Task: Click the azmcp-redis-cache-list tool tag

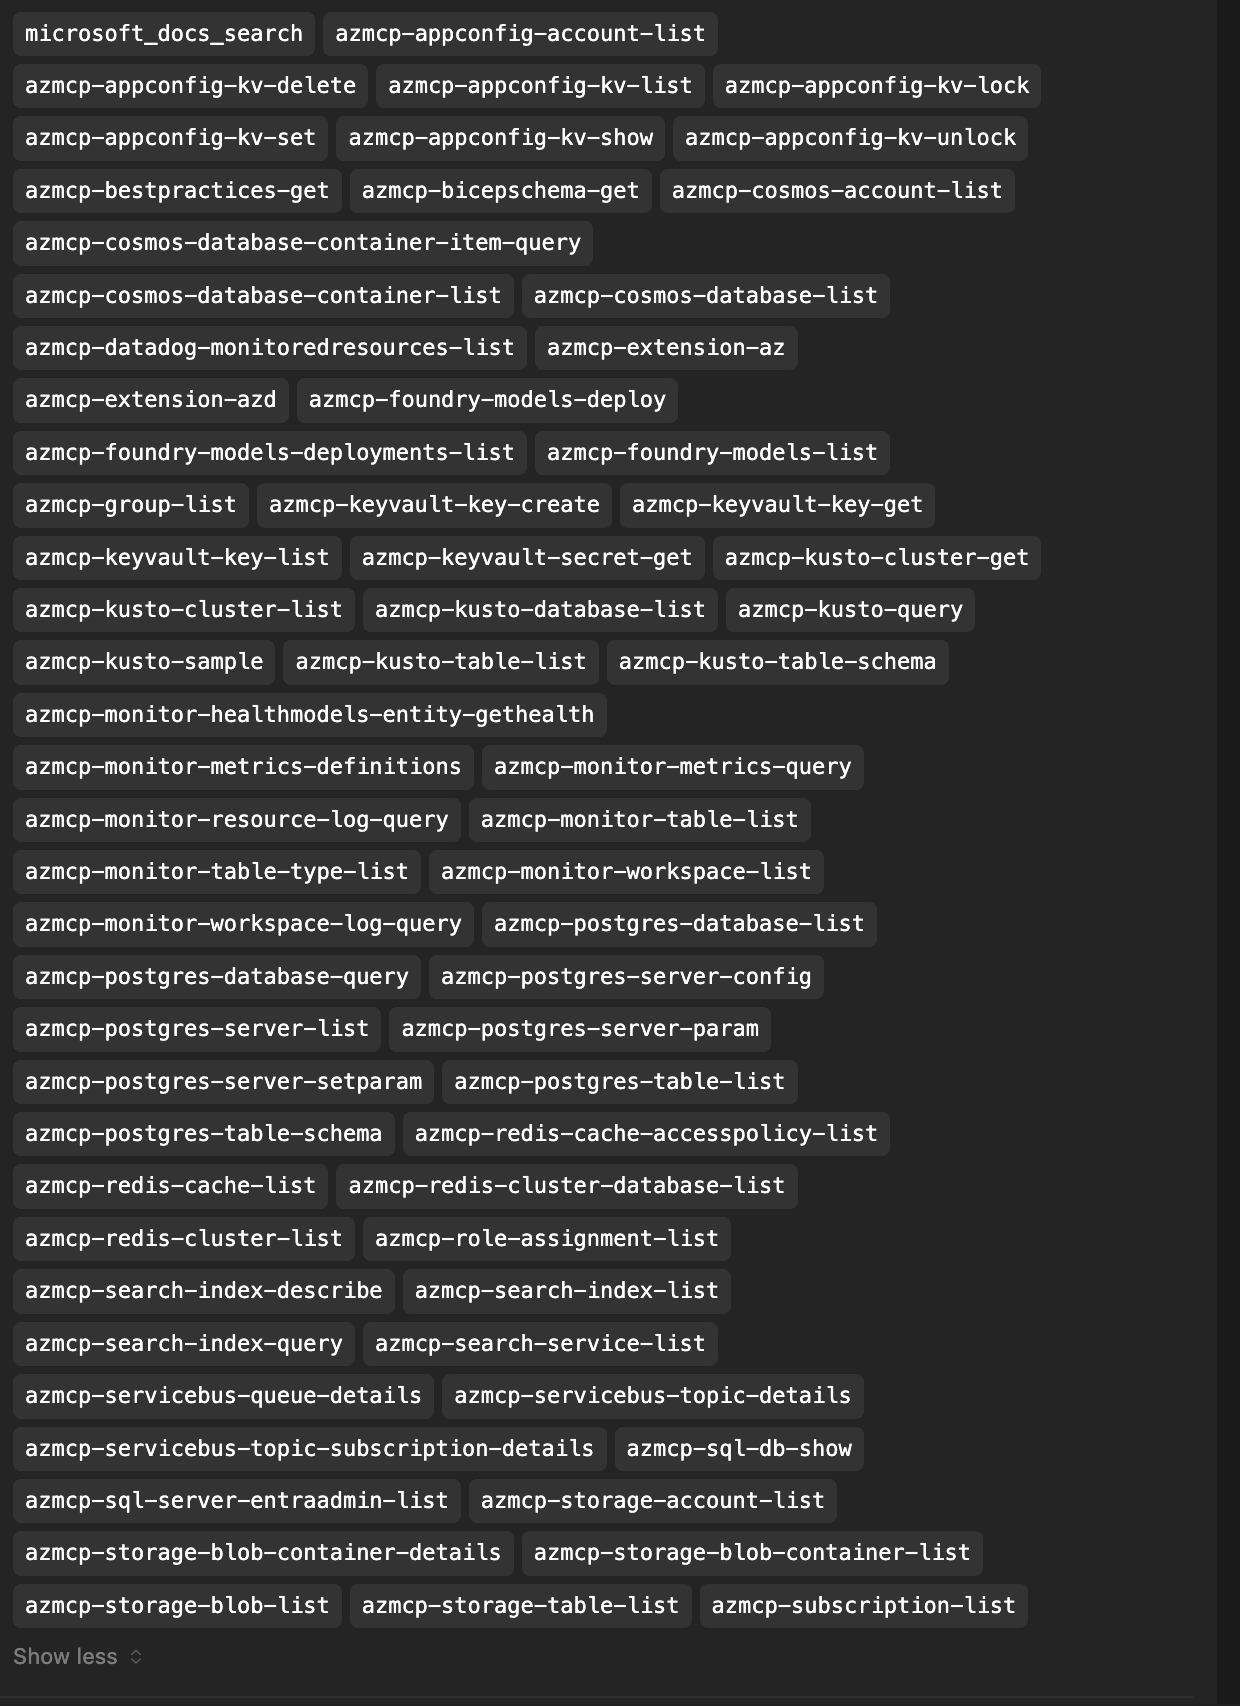Action: tap(170, 1185)
